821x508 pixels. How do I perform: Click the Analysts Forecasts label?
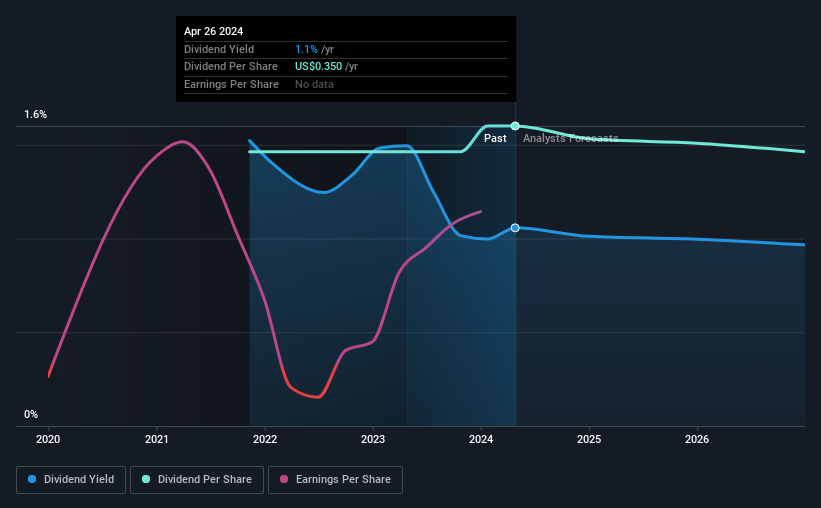(571, 138)
